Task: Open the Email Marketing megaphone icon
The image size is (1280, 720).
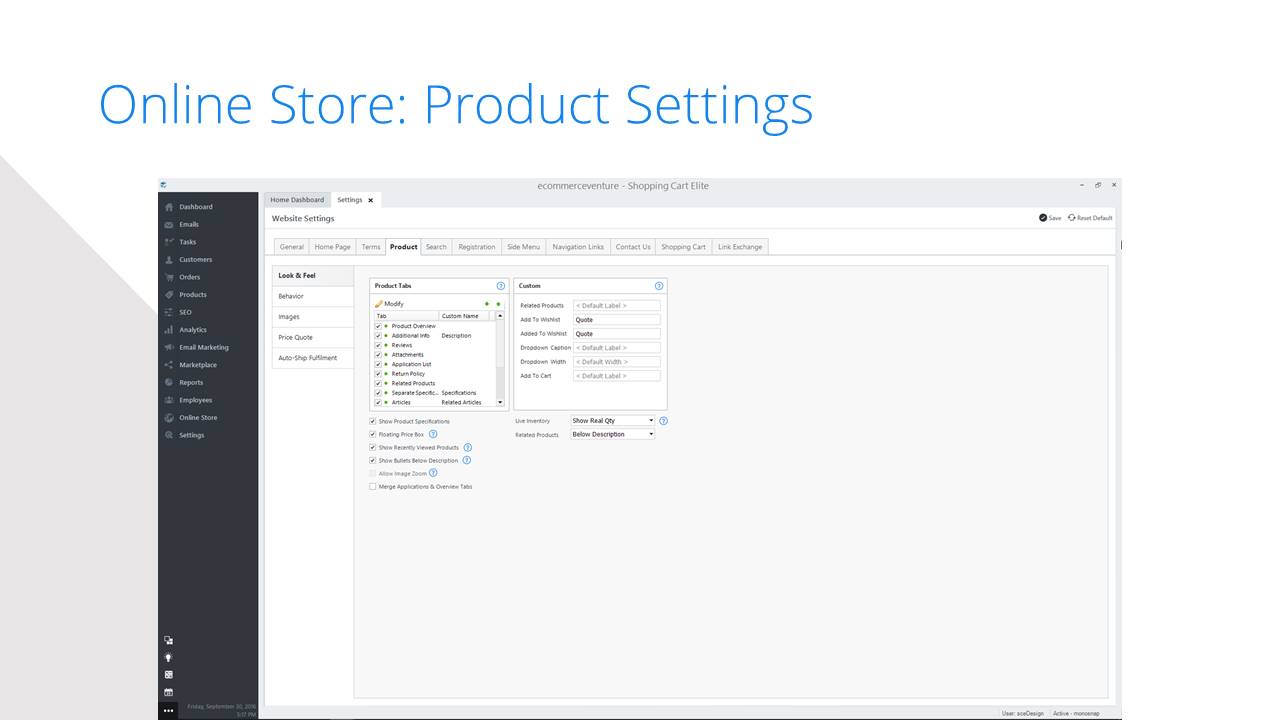Action: coord(169,347)
